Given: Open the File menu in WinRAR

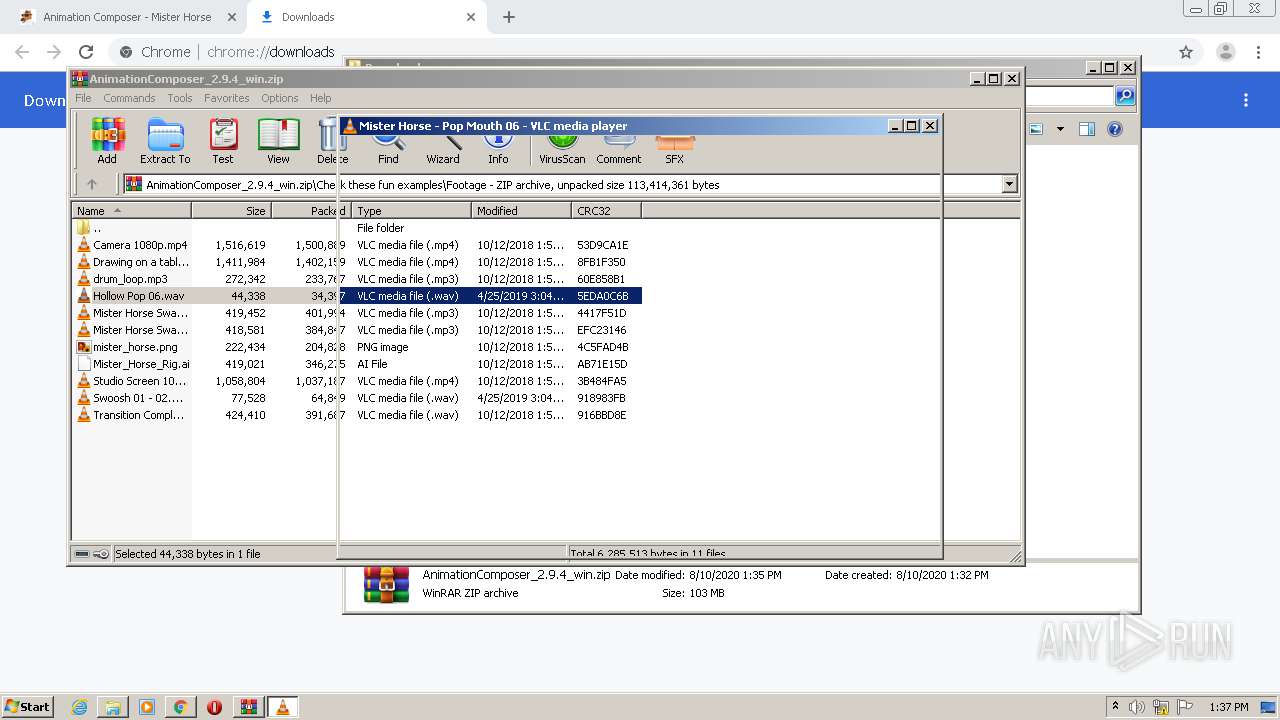Looking at the screenshot, I should 83,98.
